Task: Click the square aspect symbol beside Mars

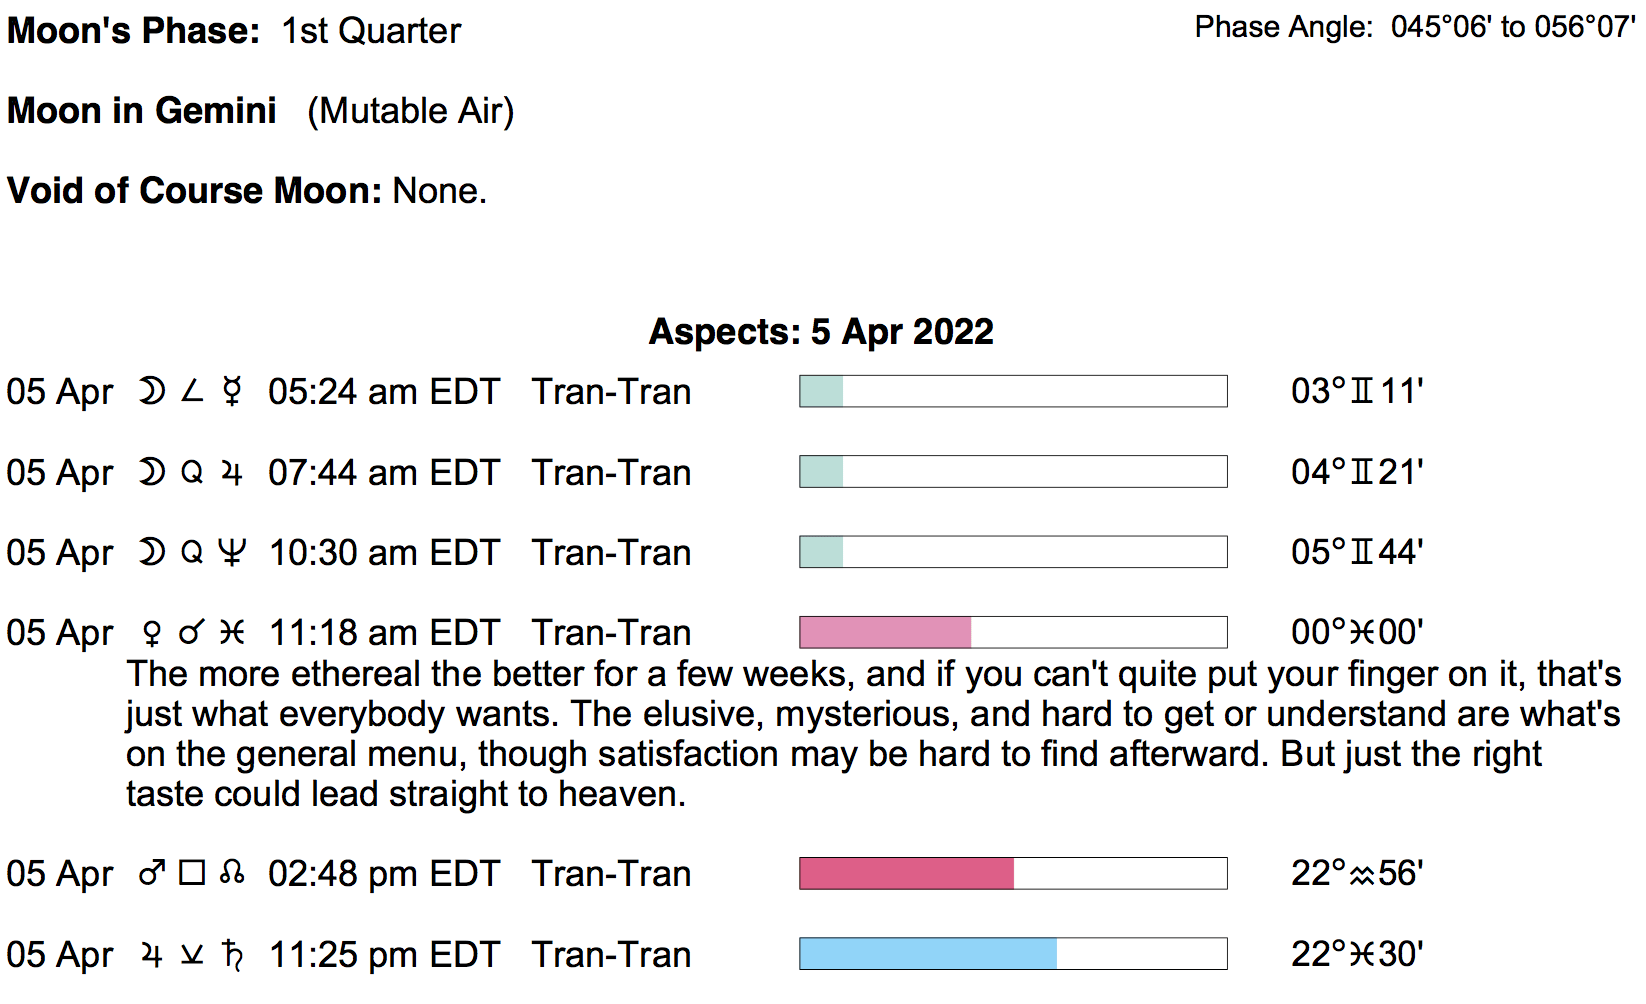Action: (192, 874)
